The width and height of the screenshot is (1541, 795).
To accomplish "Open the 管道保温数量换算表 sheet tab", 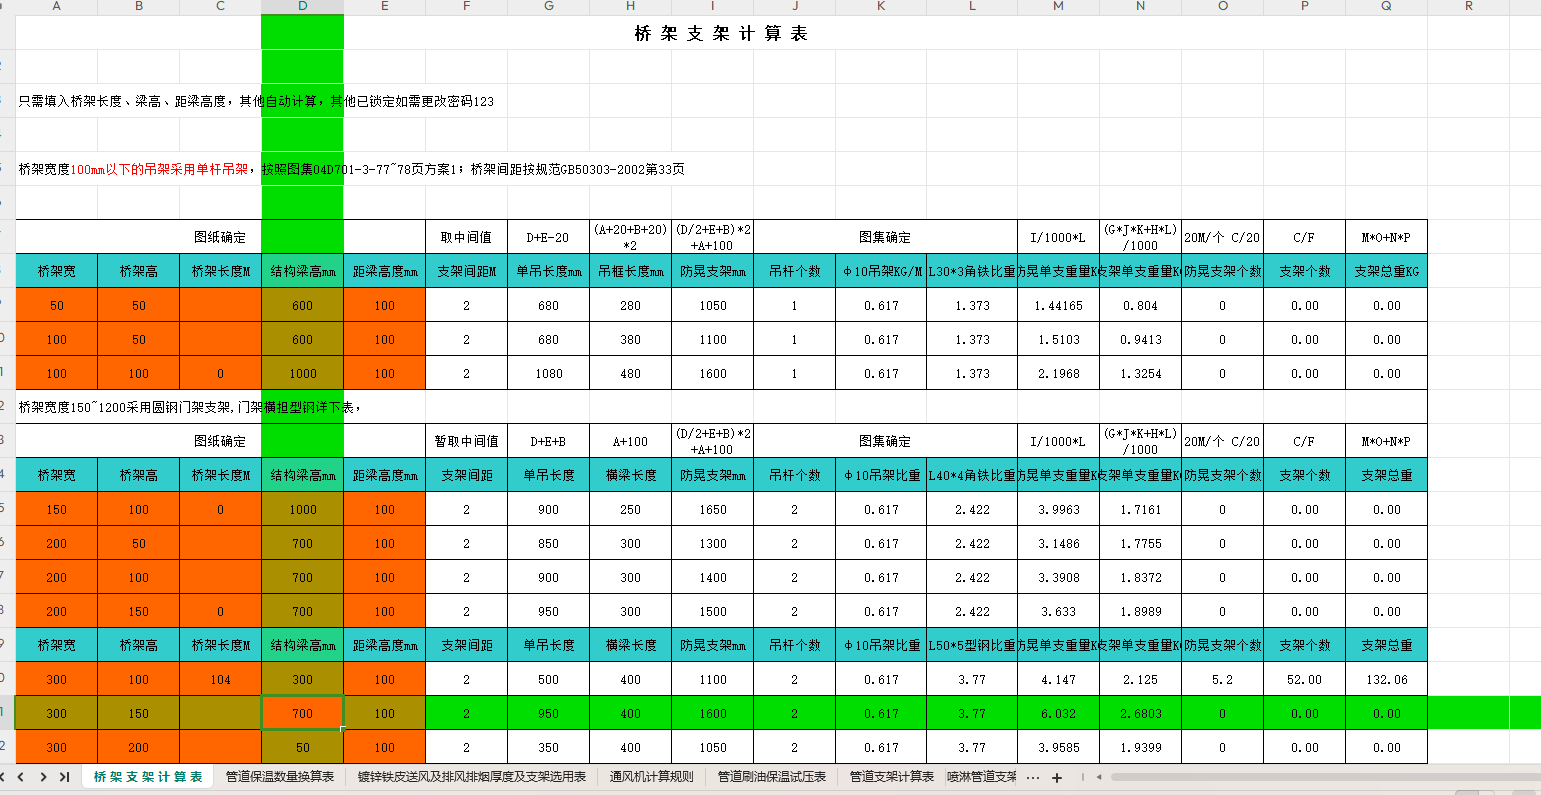I will click(x=280, y=777).
